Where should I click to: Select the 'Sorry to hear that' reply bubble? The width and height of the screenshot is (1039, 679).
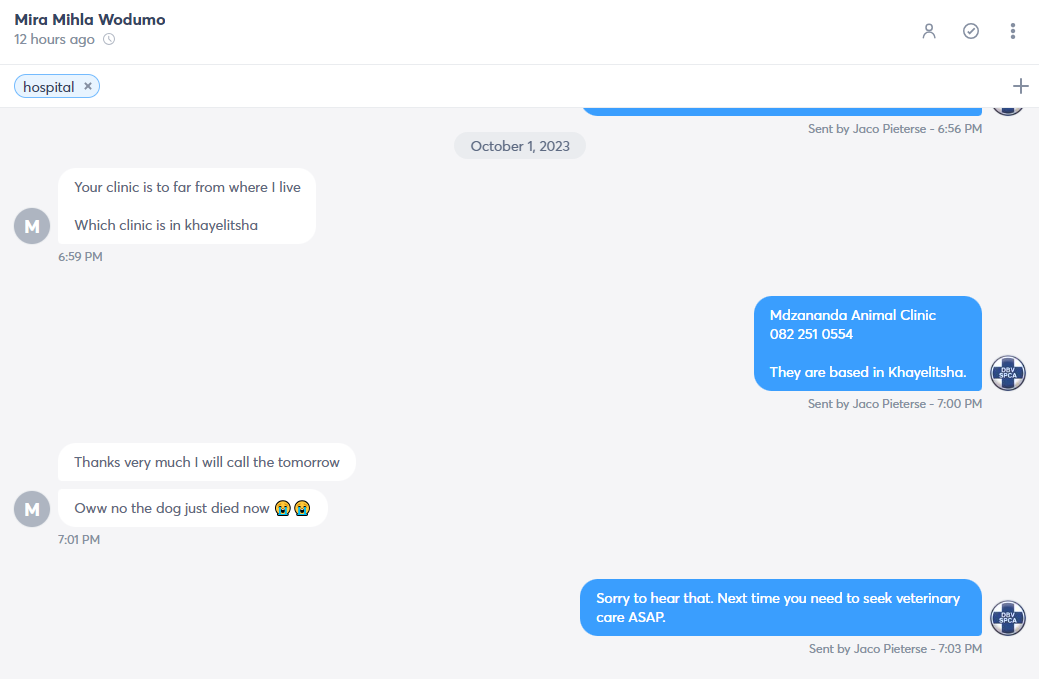tap(781, 607)
